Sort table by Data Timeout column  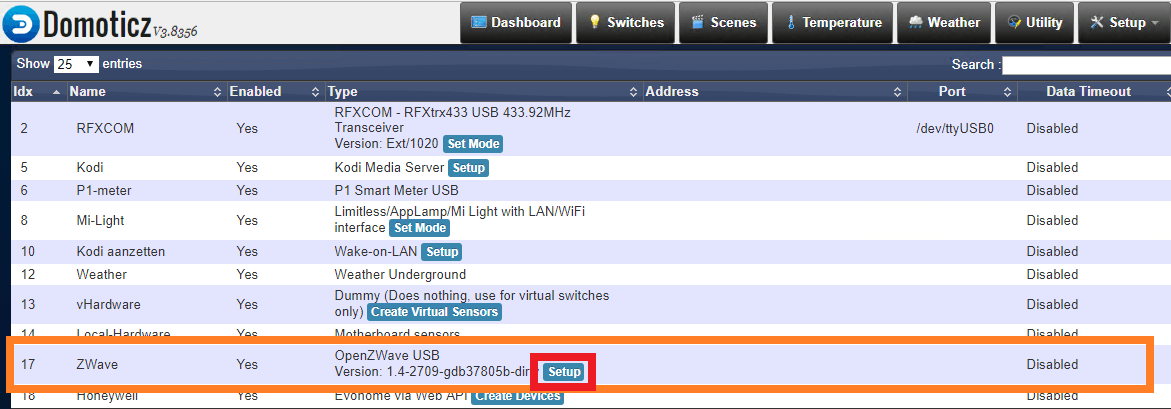click(x=1093, y=92)
